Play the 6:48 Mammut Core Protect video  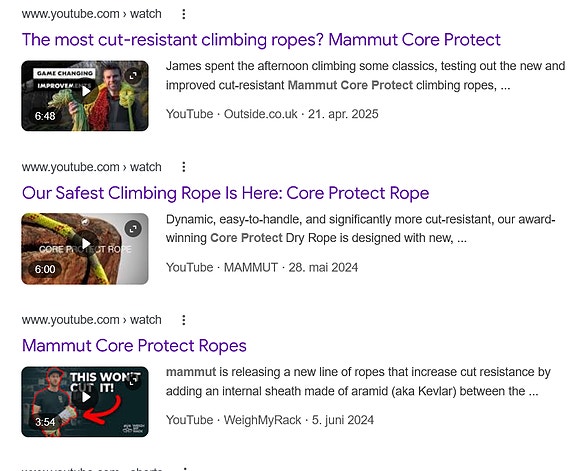click(86, 91)
